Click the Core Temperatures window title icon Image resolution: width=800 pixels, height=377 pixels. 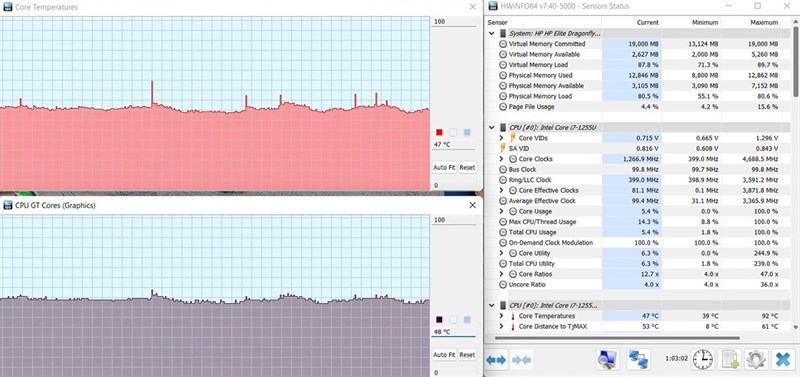point(7,7)
